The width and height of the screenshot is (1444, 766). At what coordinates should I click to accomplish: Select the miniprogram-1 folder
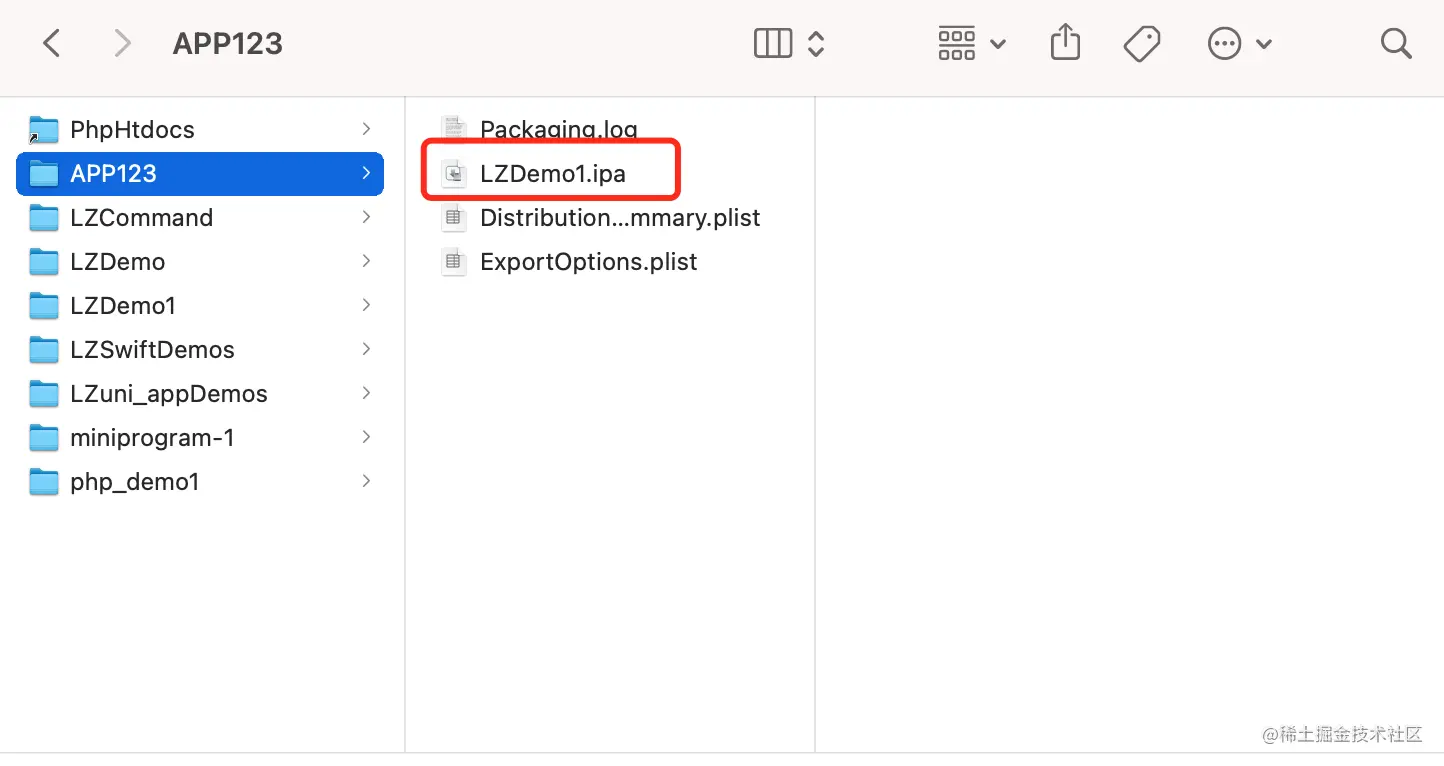click(x=152, y=438)
